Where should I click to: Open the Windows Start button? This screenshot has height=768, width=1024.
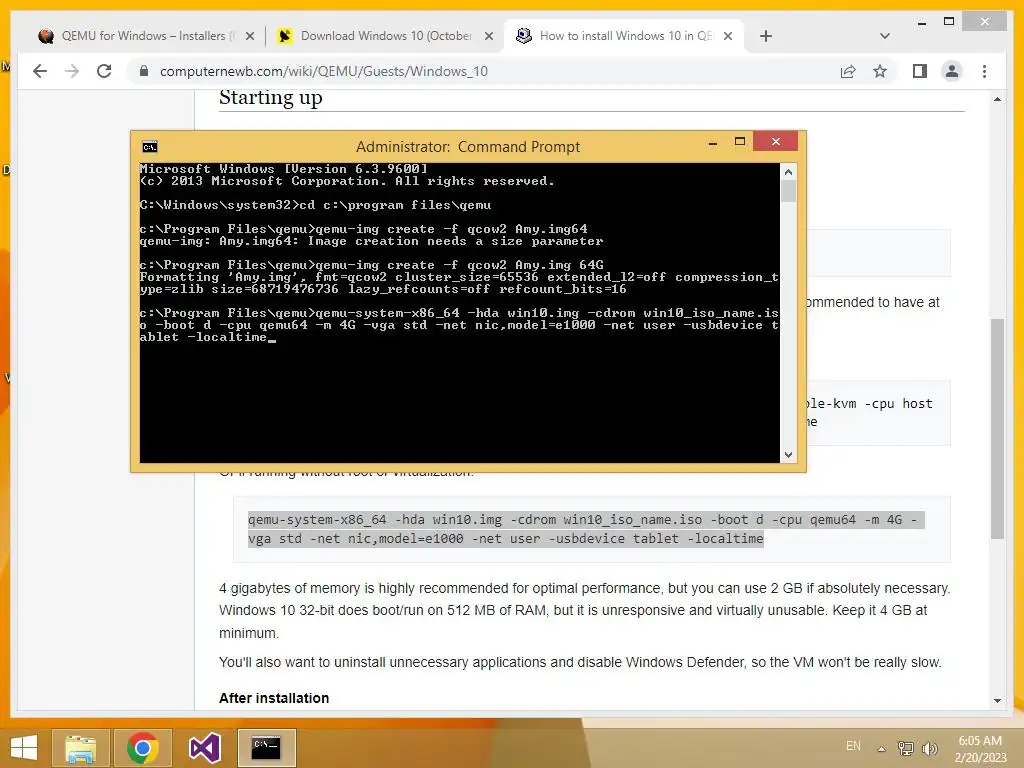click(24, 748)
